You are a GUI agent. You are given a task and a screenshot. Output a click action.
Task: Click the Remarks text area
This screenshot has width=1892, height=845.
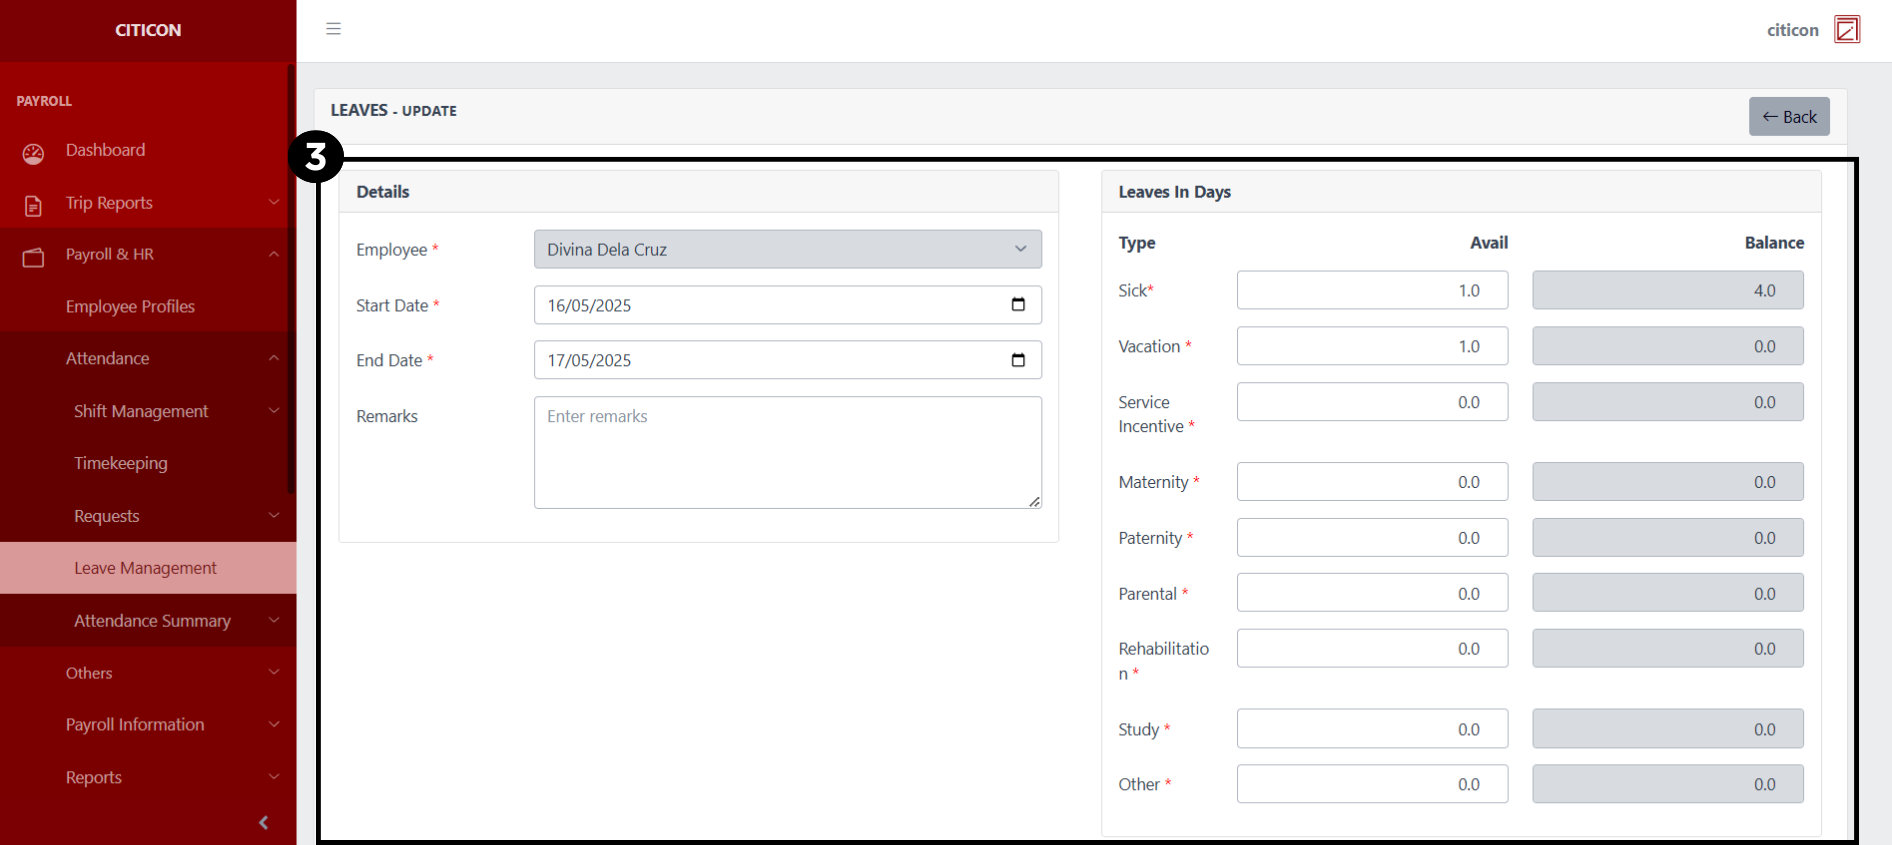click(787, 452)
